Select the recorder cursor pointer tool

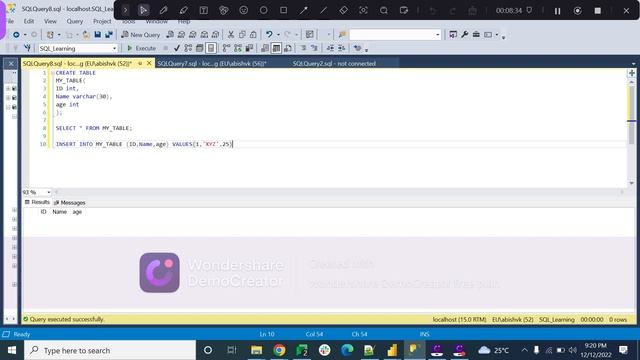(143, 10)
